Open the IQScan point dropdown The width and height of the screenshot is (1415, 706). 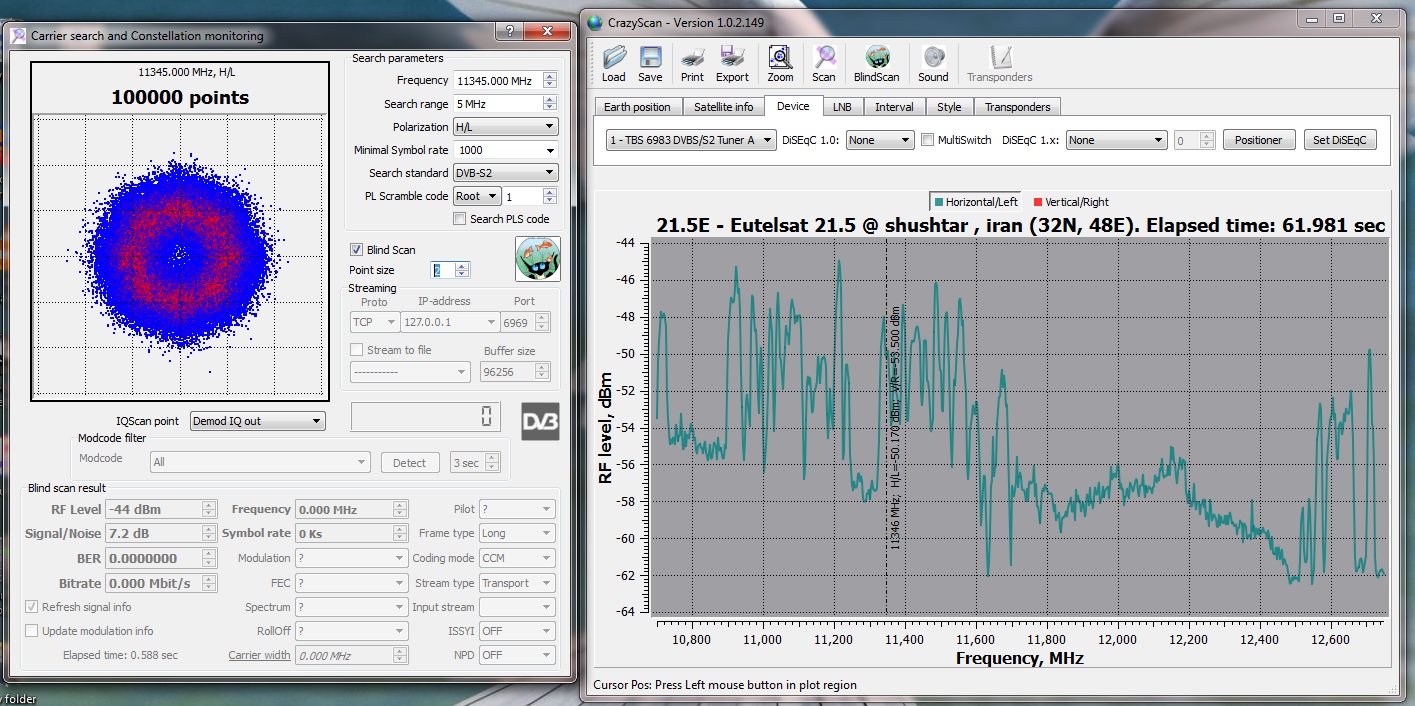click(258, 421)
